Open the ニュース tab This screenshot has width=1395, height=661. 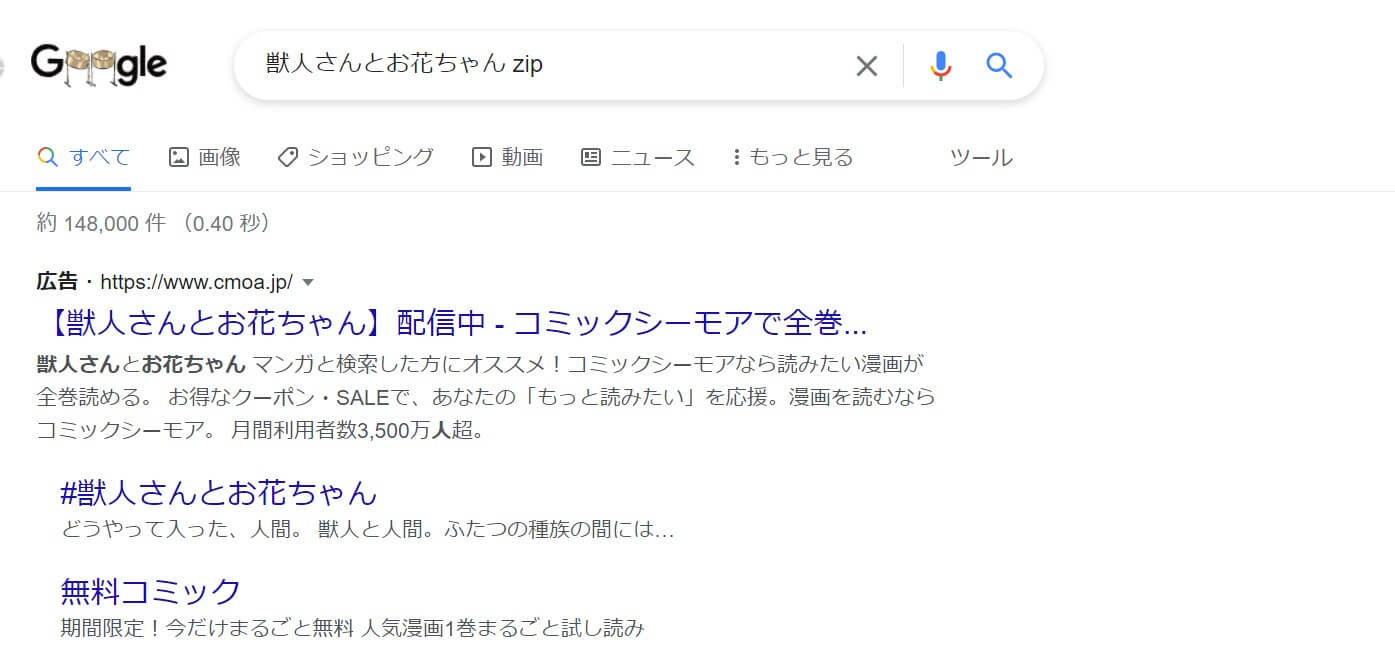638,157
